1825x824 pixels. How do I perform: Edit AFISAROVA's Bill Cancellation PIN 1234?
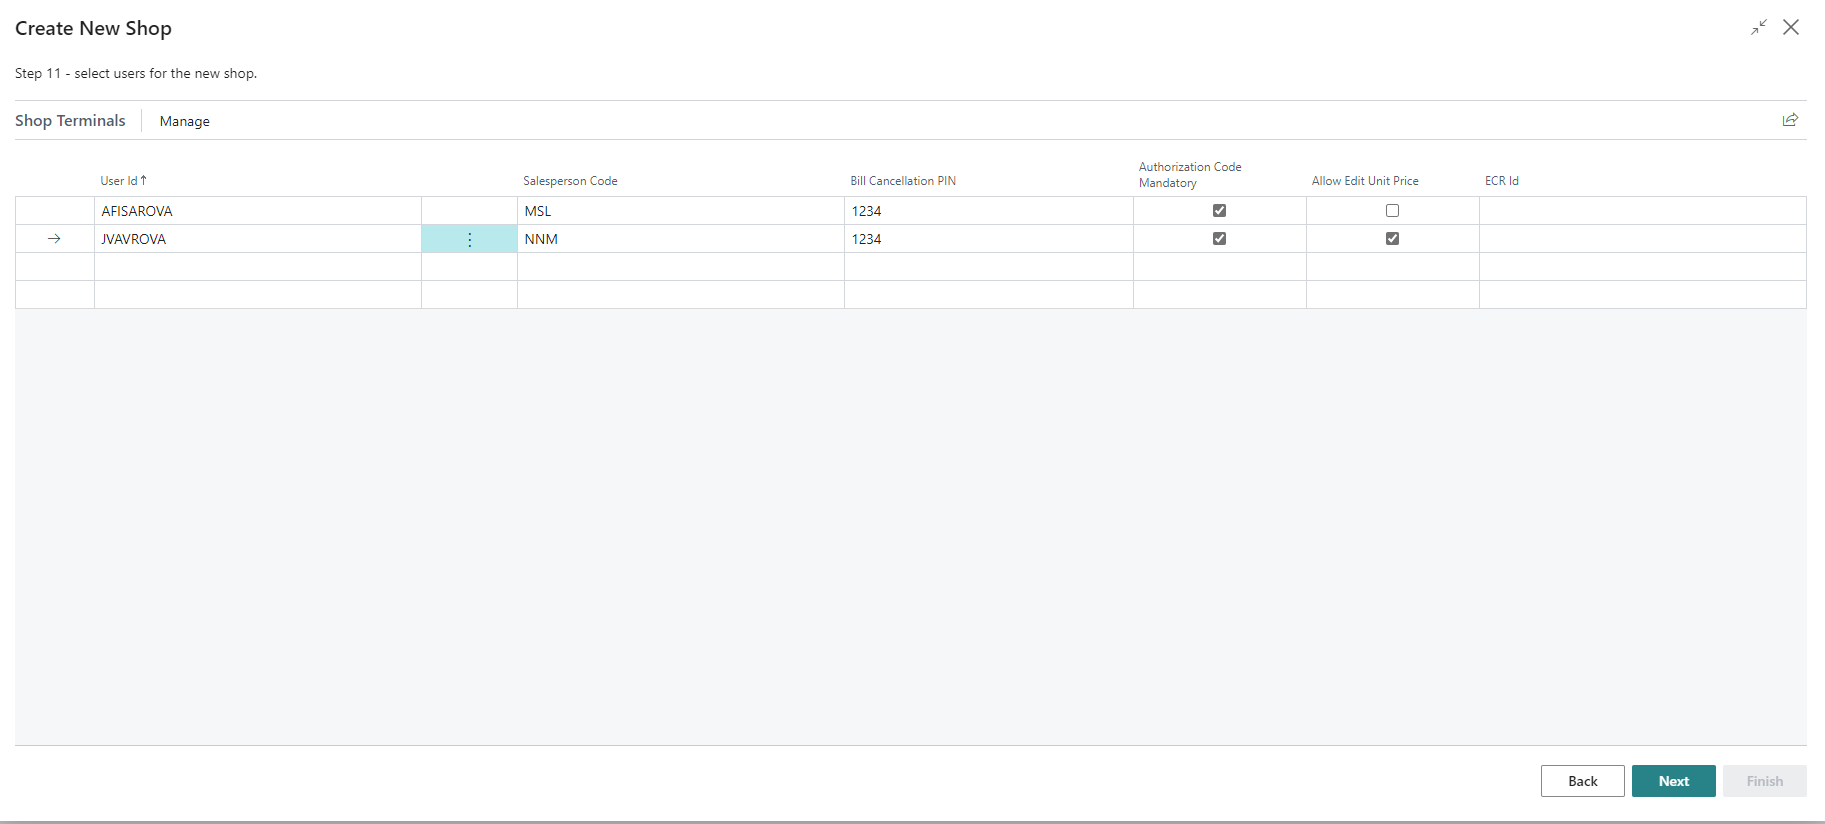point(989,211)
